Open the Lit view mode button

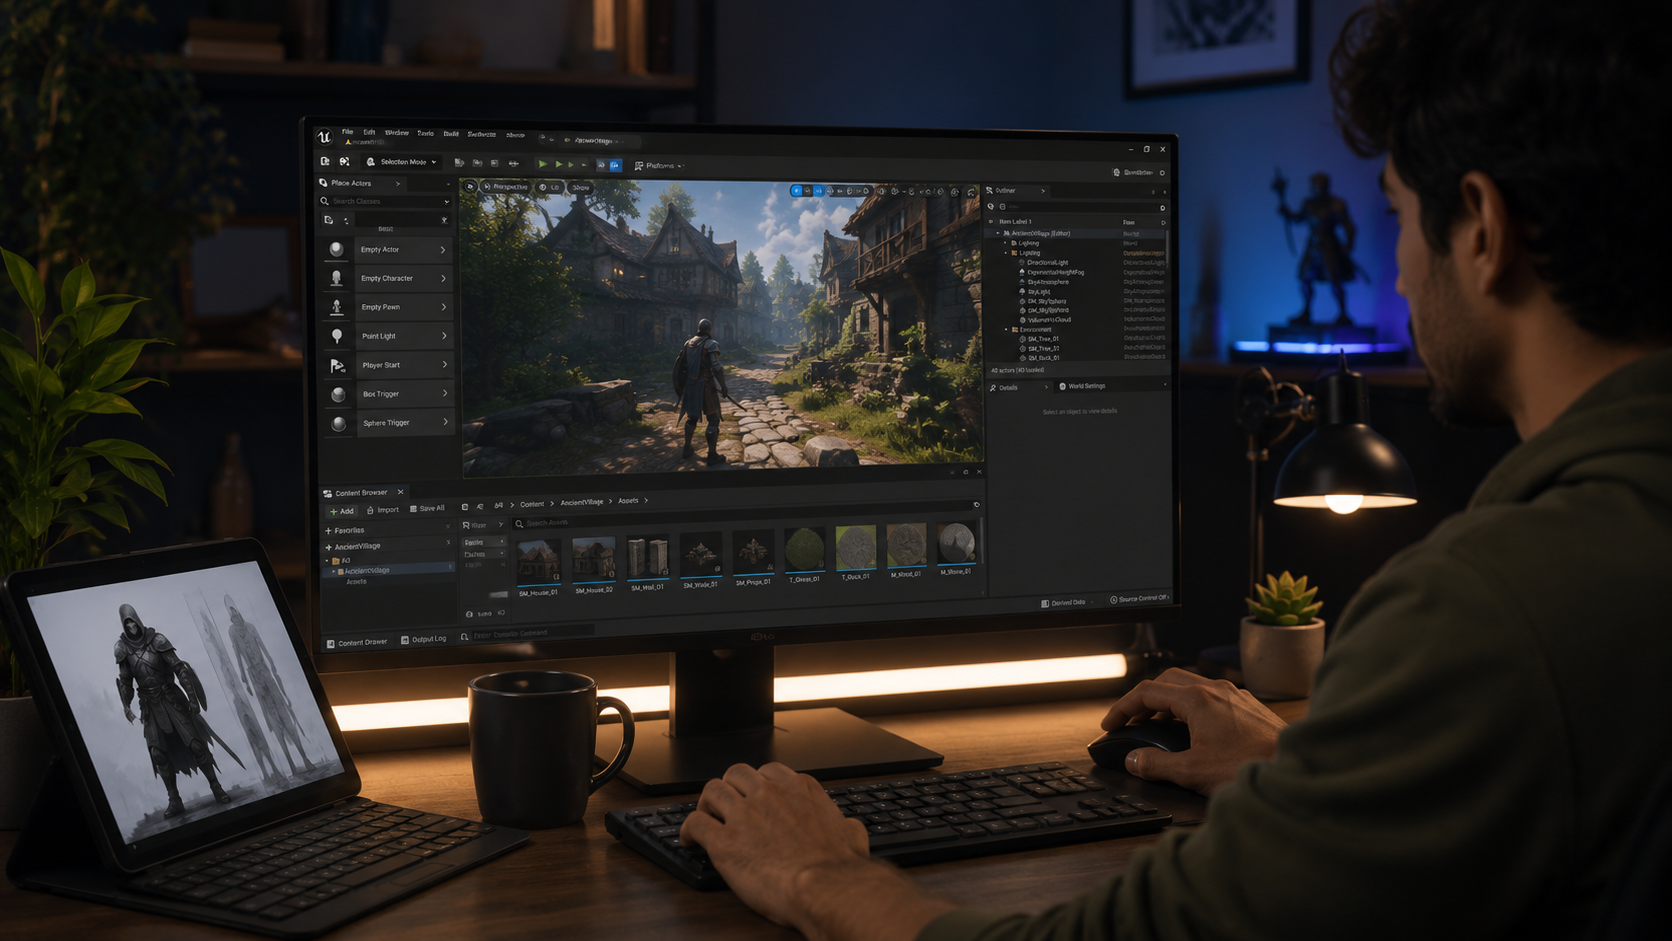550,187
